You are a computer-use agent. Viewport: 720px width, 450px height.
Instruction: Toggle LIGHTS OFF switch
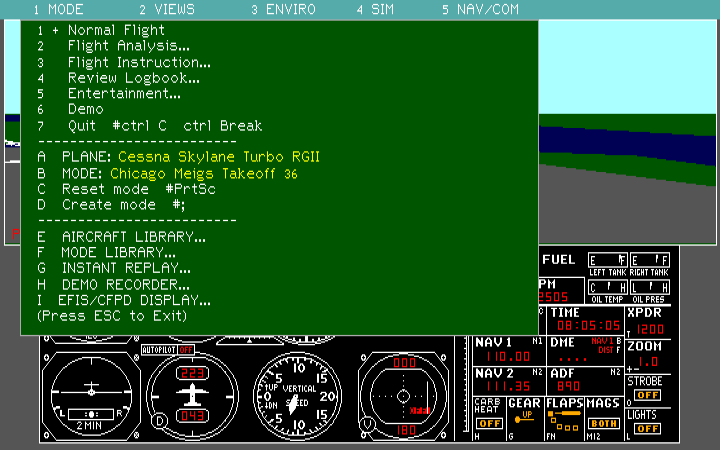(648, 428)
